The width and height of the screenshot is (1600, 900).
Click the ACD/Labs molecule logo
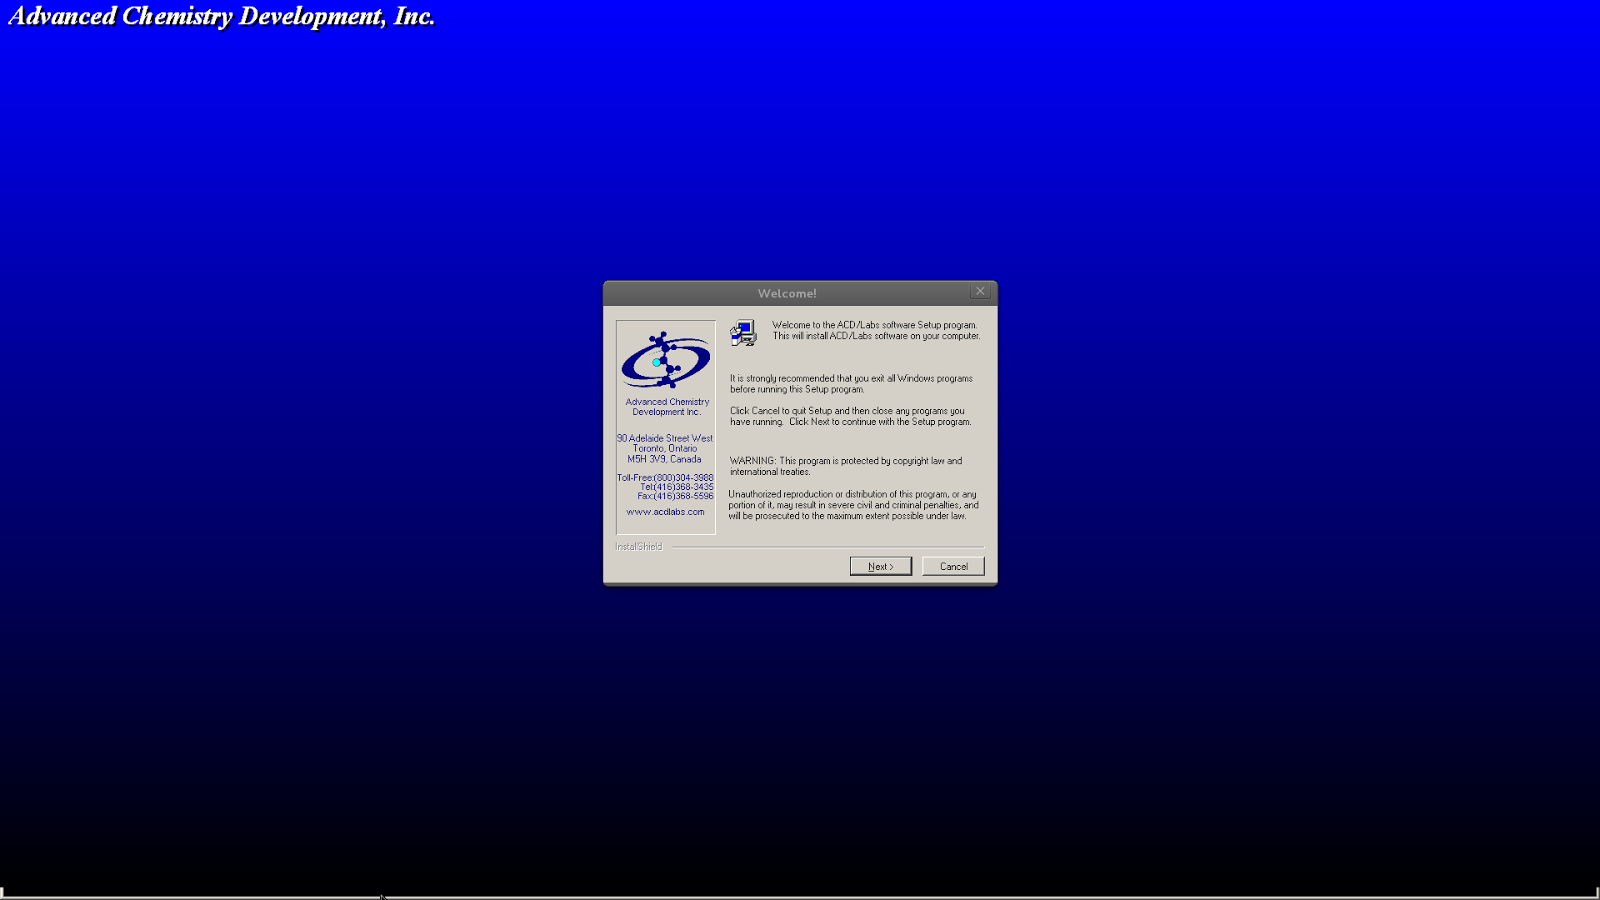666,360
